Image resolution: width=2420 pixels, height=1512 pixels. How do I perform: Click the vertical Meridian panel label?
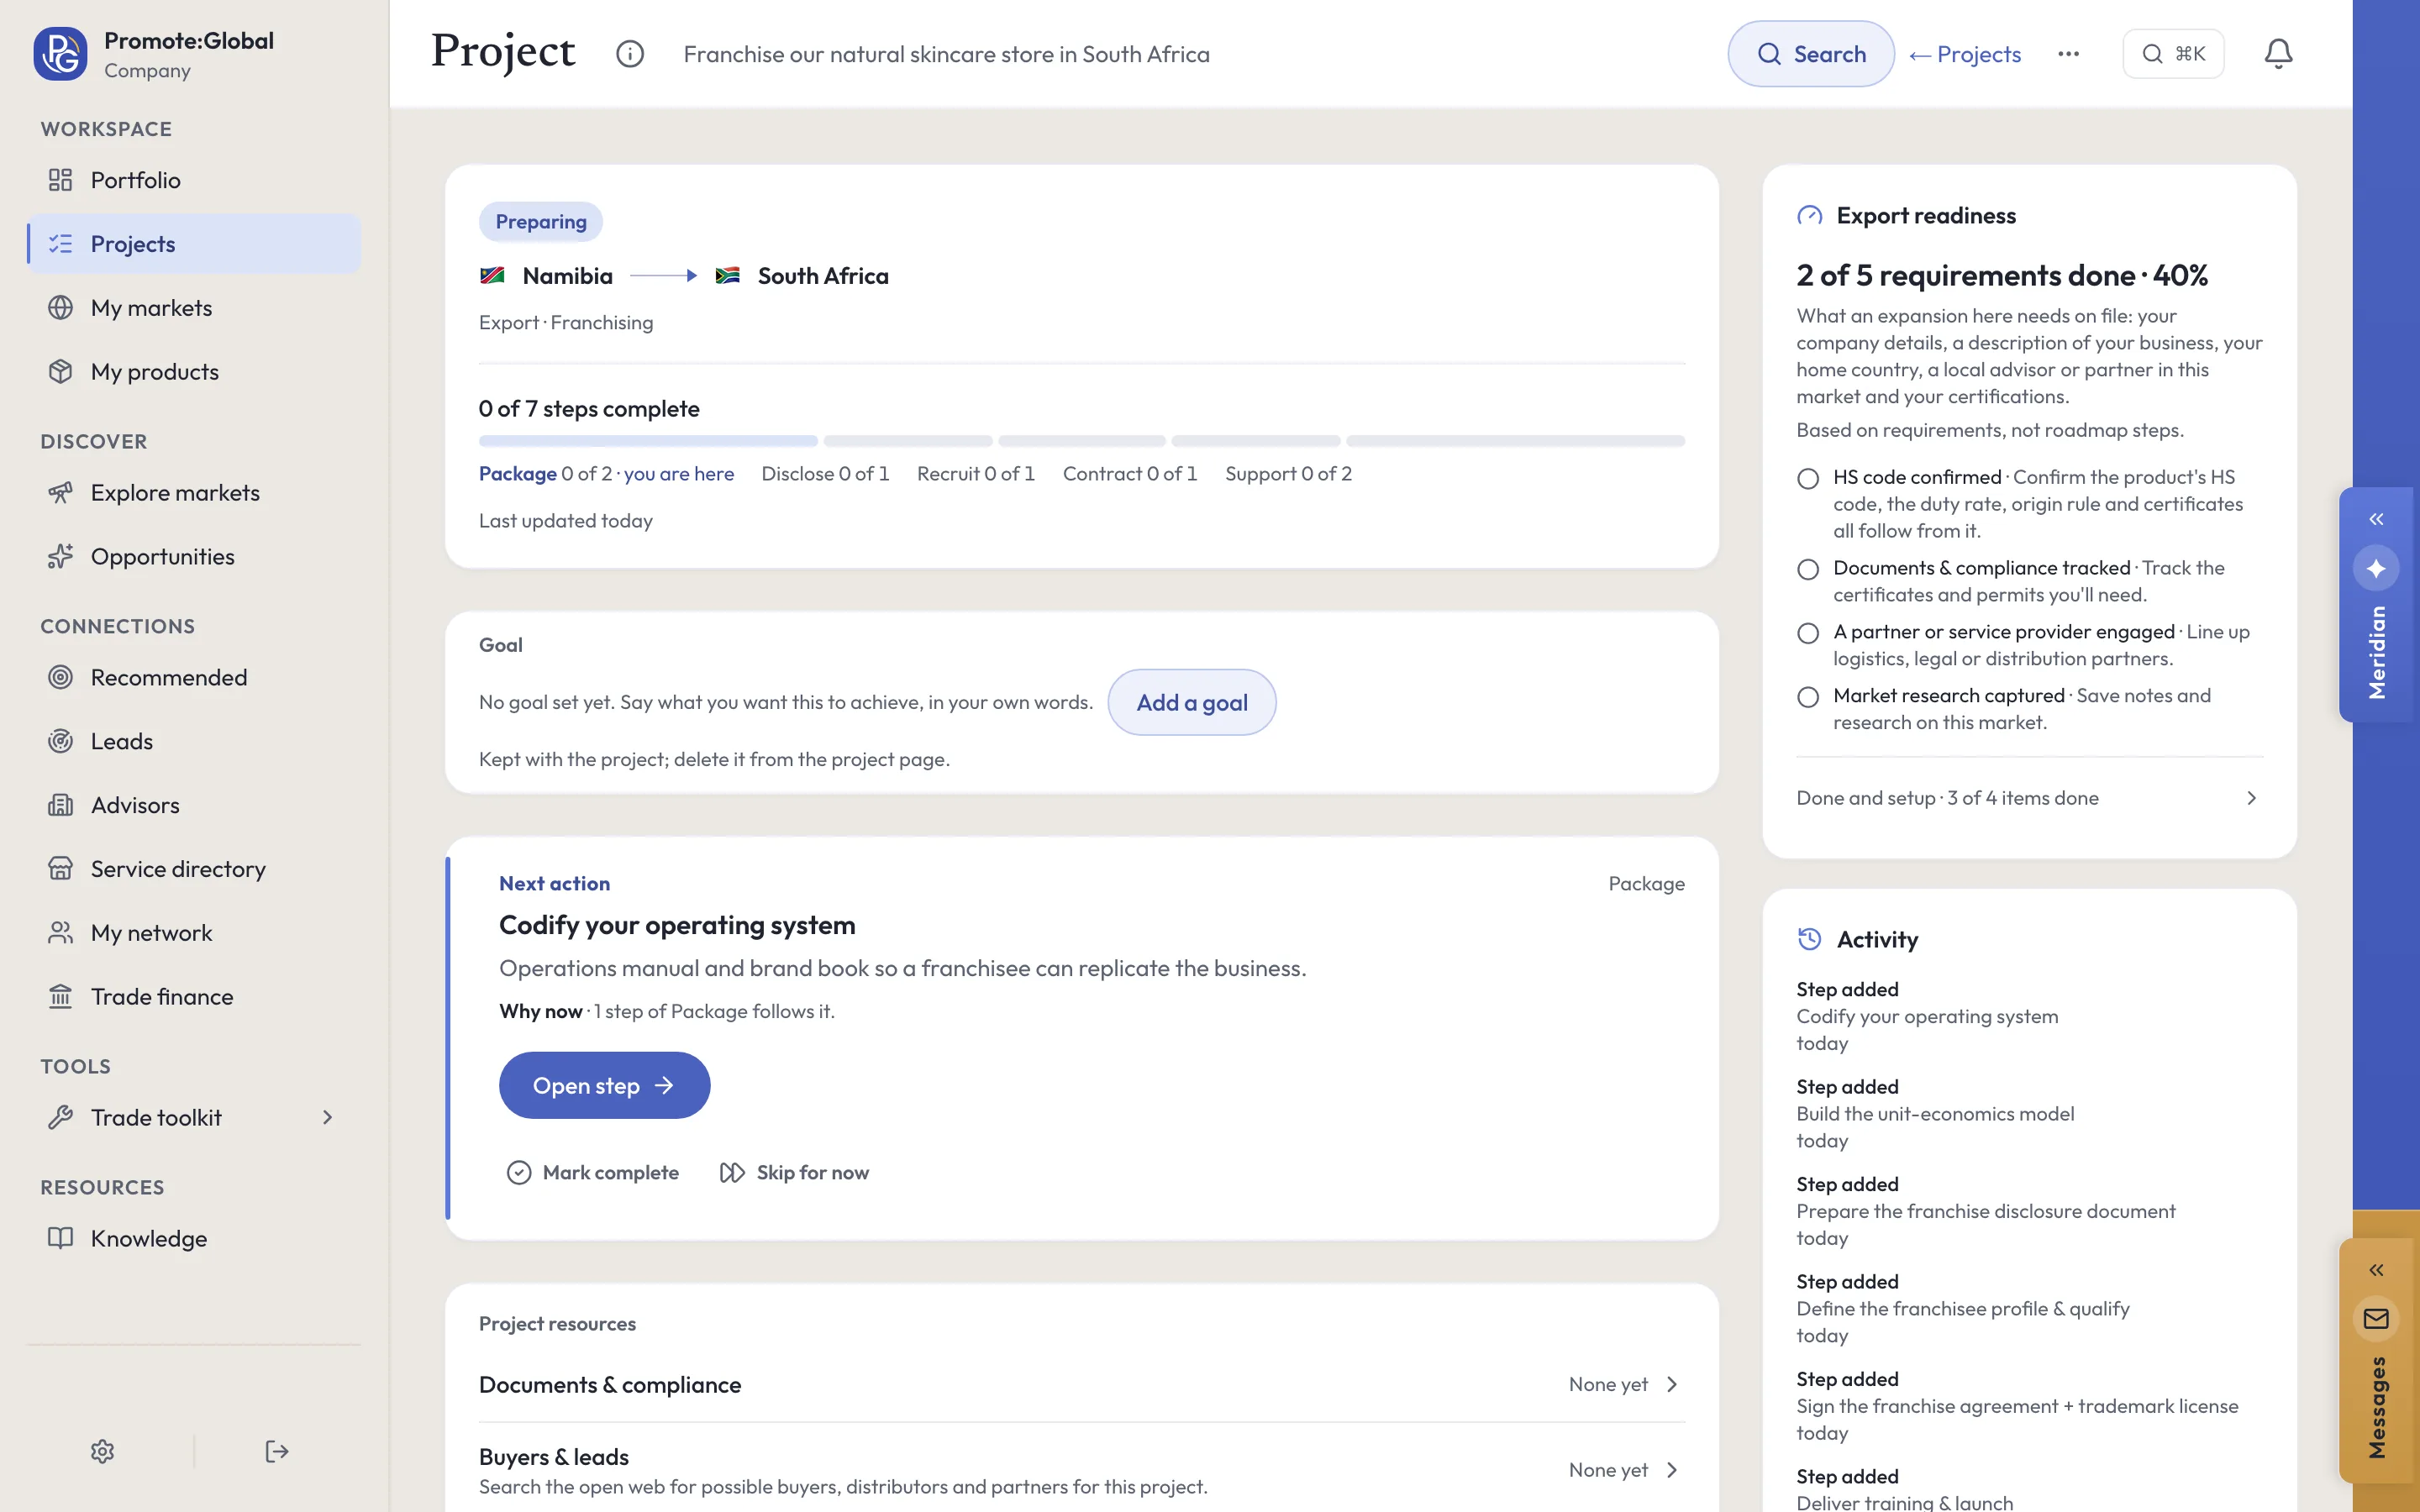coord(2377,653)
